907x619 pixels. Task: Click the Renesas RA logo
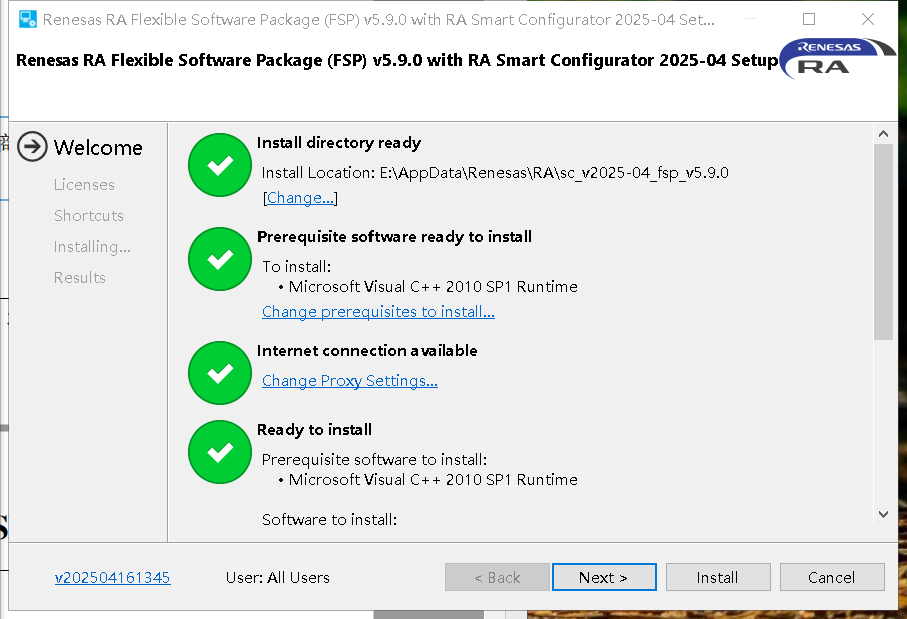pyautogui.click(x=837, y=58)
